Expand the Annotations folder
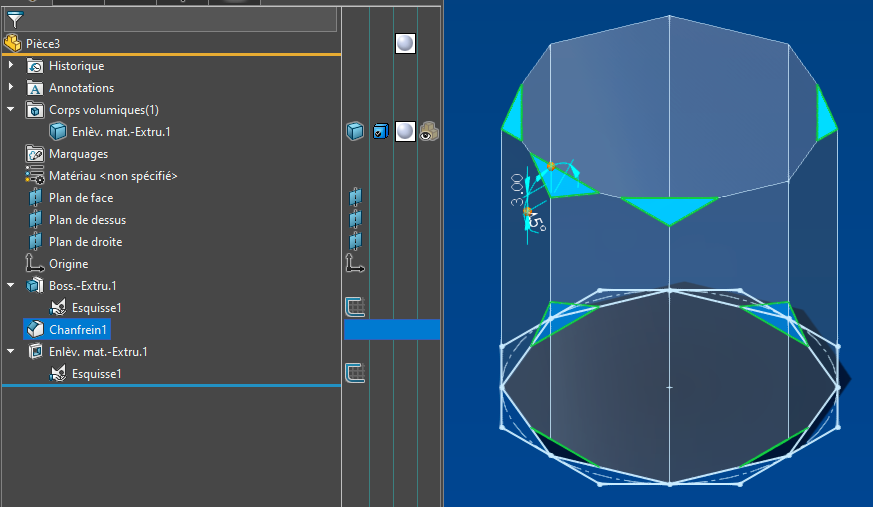873x507 pixels. [11, 87]
